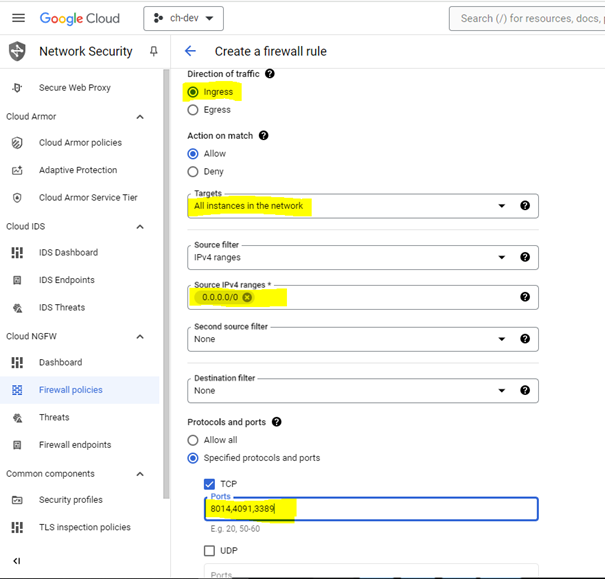Pin the Network Security sidebar
Viewport: 605px width, 579px height.
[154, 51]
